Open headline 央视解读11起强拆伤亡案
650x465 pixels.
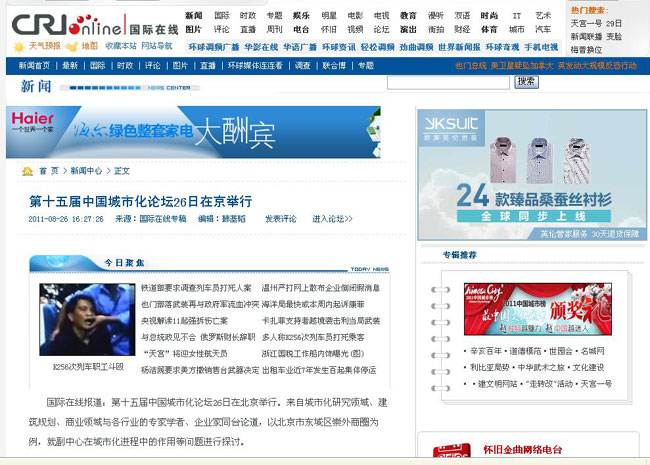184,321
